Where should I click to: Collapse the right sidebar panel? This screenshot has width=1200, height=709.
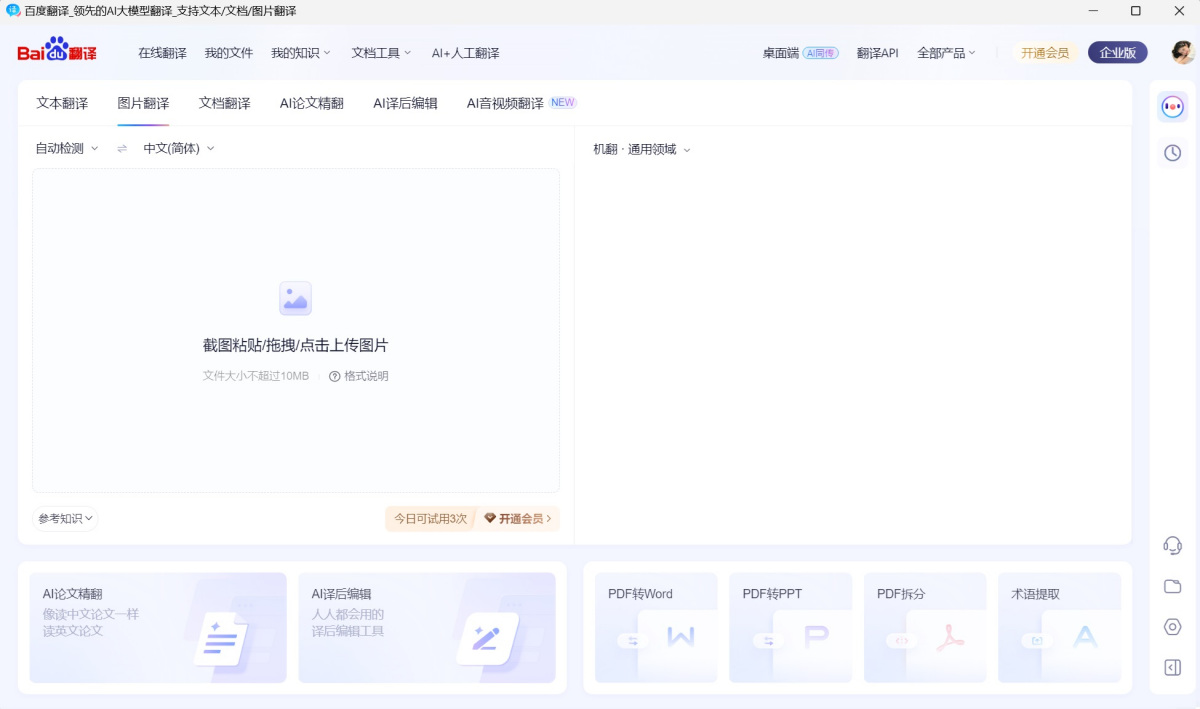click(x=1172, y=667)
